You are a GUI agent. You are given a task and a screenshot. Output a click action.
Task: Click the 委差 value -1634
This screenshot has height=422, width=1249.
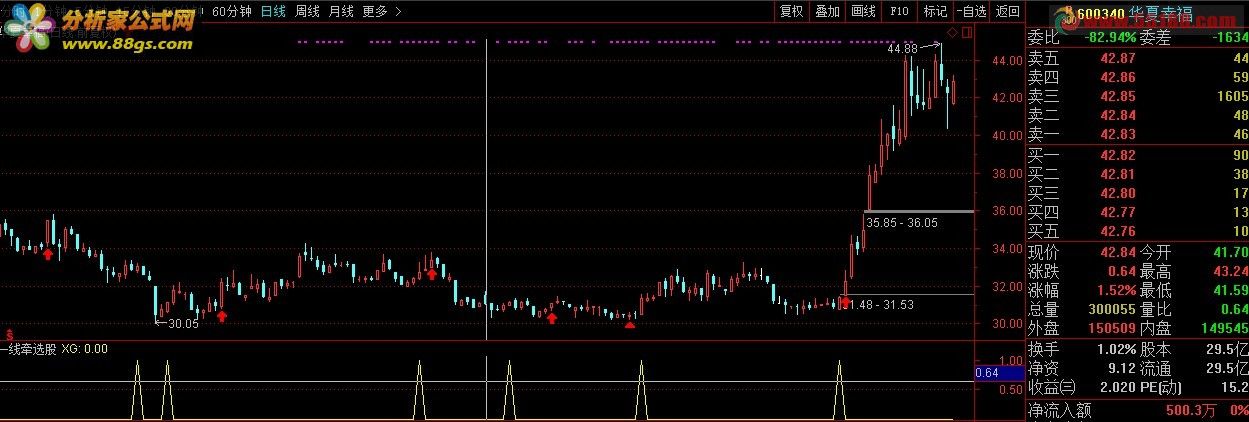[1230, 38]
